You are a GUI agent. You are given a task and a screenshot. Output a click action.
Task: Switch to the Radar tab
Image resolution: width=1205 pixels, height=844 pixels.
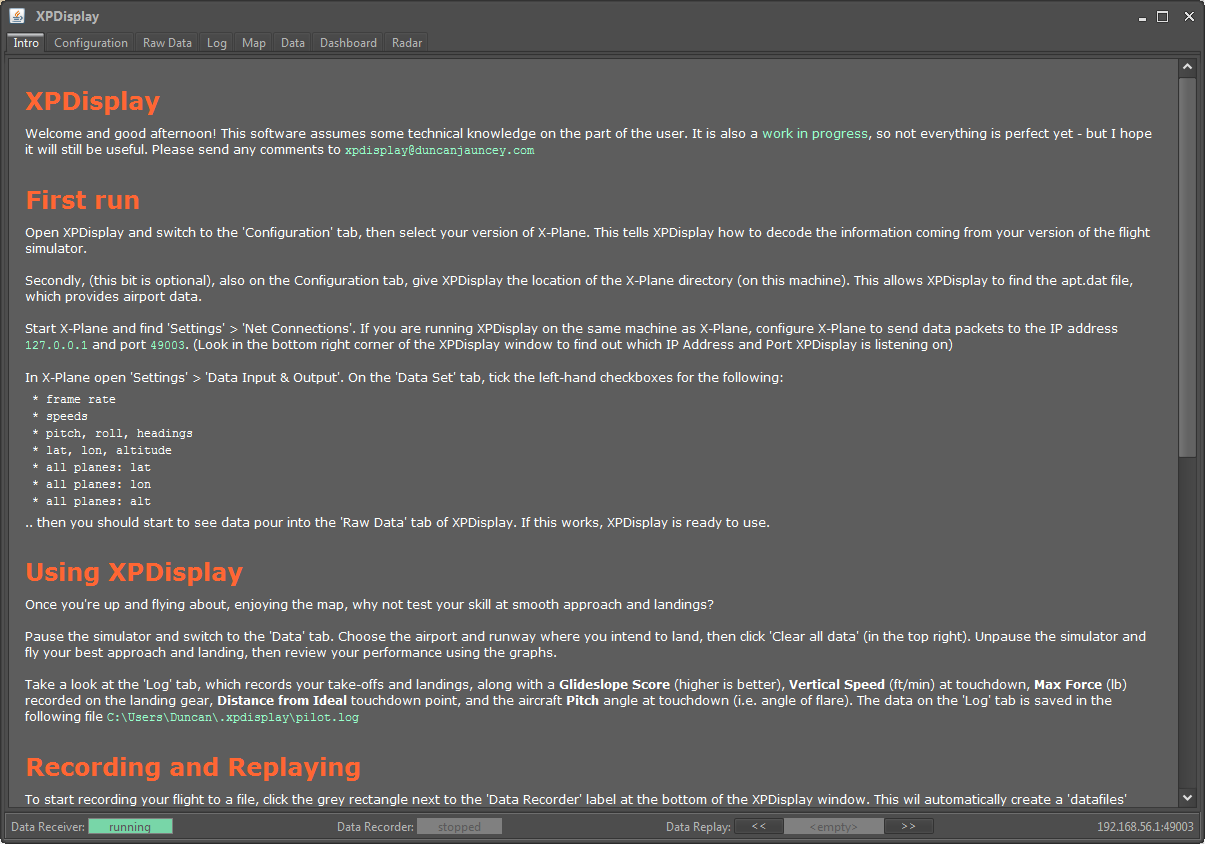click(x=407, y=43)
